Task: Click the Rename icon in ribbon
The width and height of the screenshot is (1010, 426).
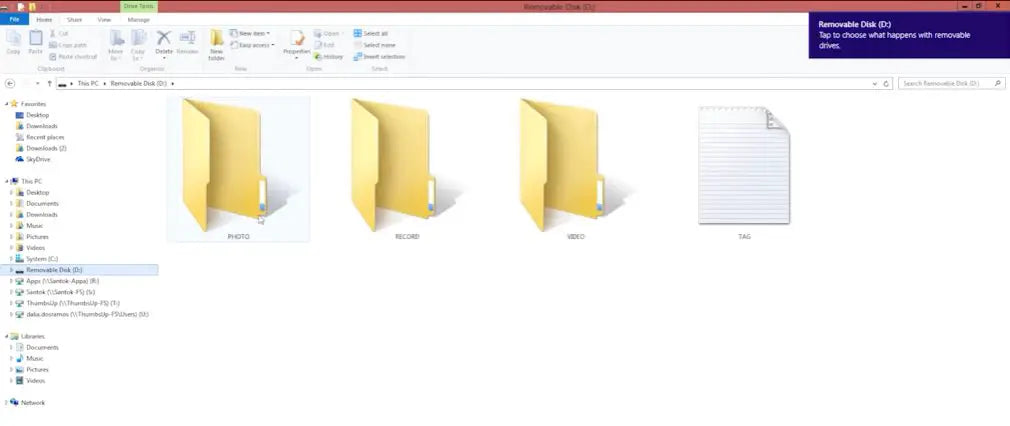Action: click(187, 43)
